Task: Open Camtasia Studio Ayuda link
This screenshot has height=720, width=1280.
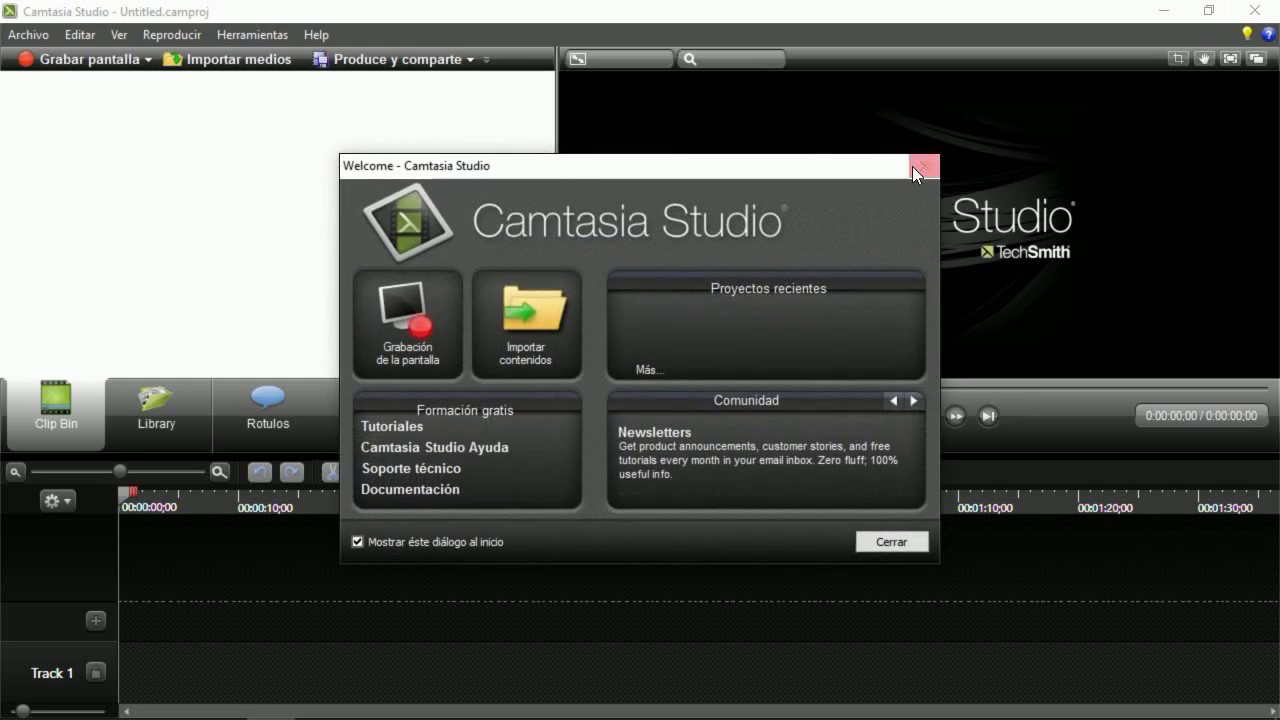Action: 435,447
